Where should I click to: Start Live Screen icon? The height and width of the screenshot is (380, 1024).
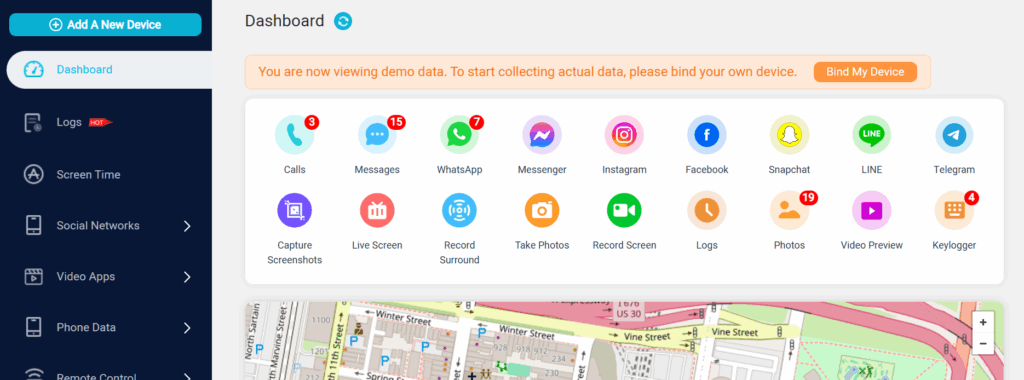point(377,210)
